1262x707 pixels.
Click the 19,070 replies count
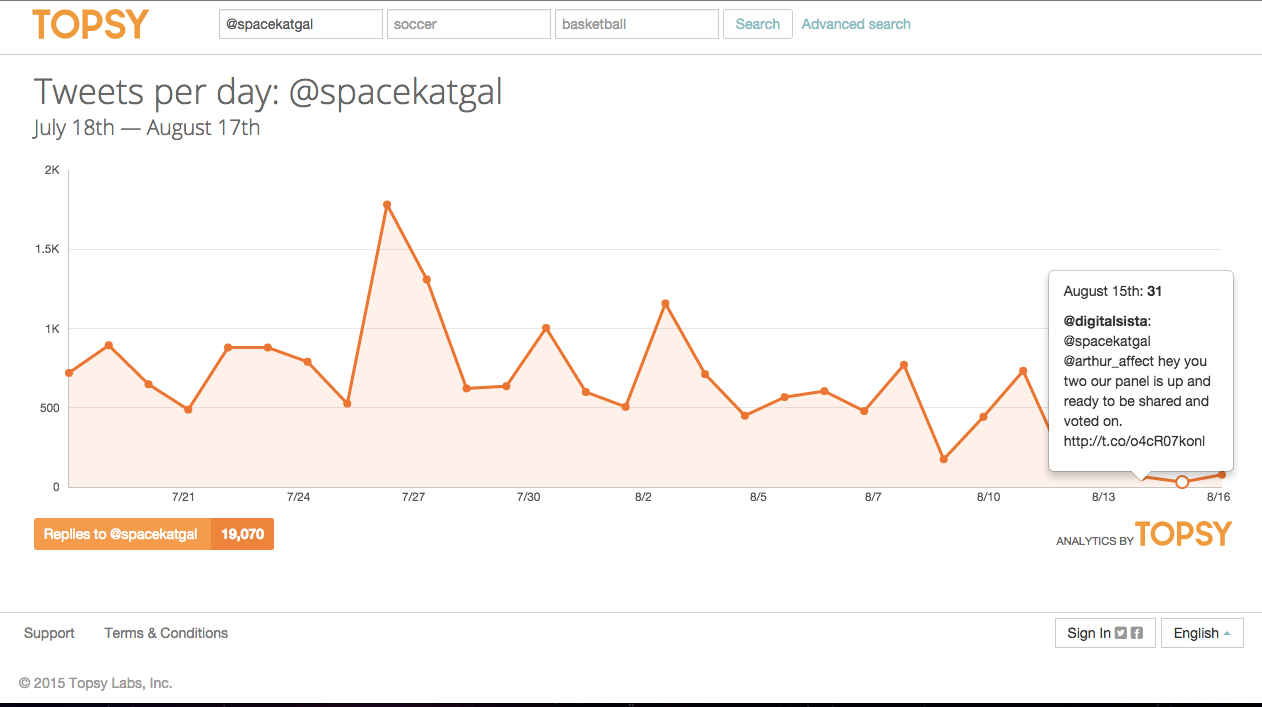(242, 534)
